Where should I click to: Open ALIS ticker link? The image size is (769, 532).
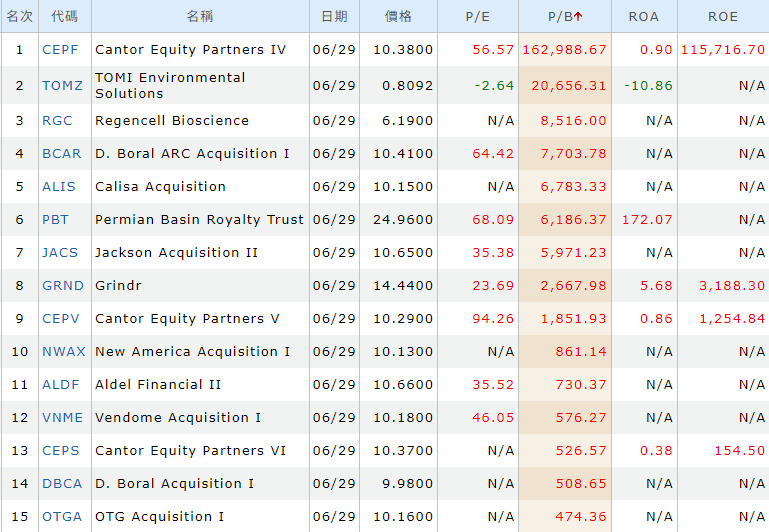point(59,186)
